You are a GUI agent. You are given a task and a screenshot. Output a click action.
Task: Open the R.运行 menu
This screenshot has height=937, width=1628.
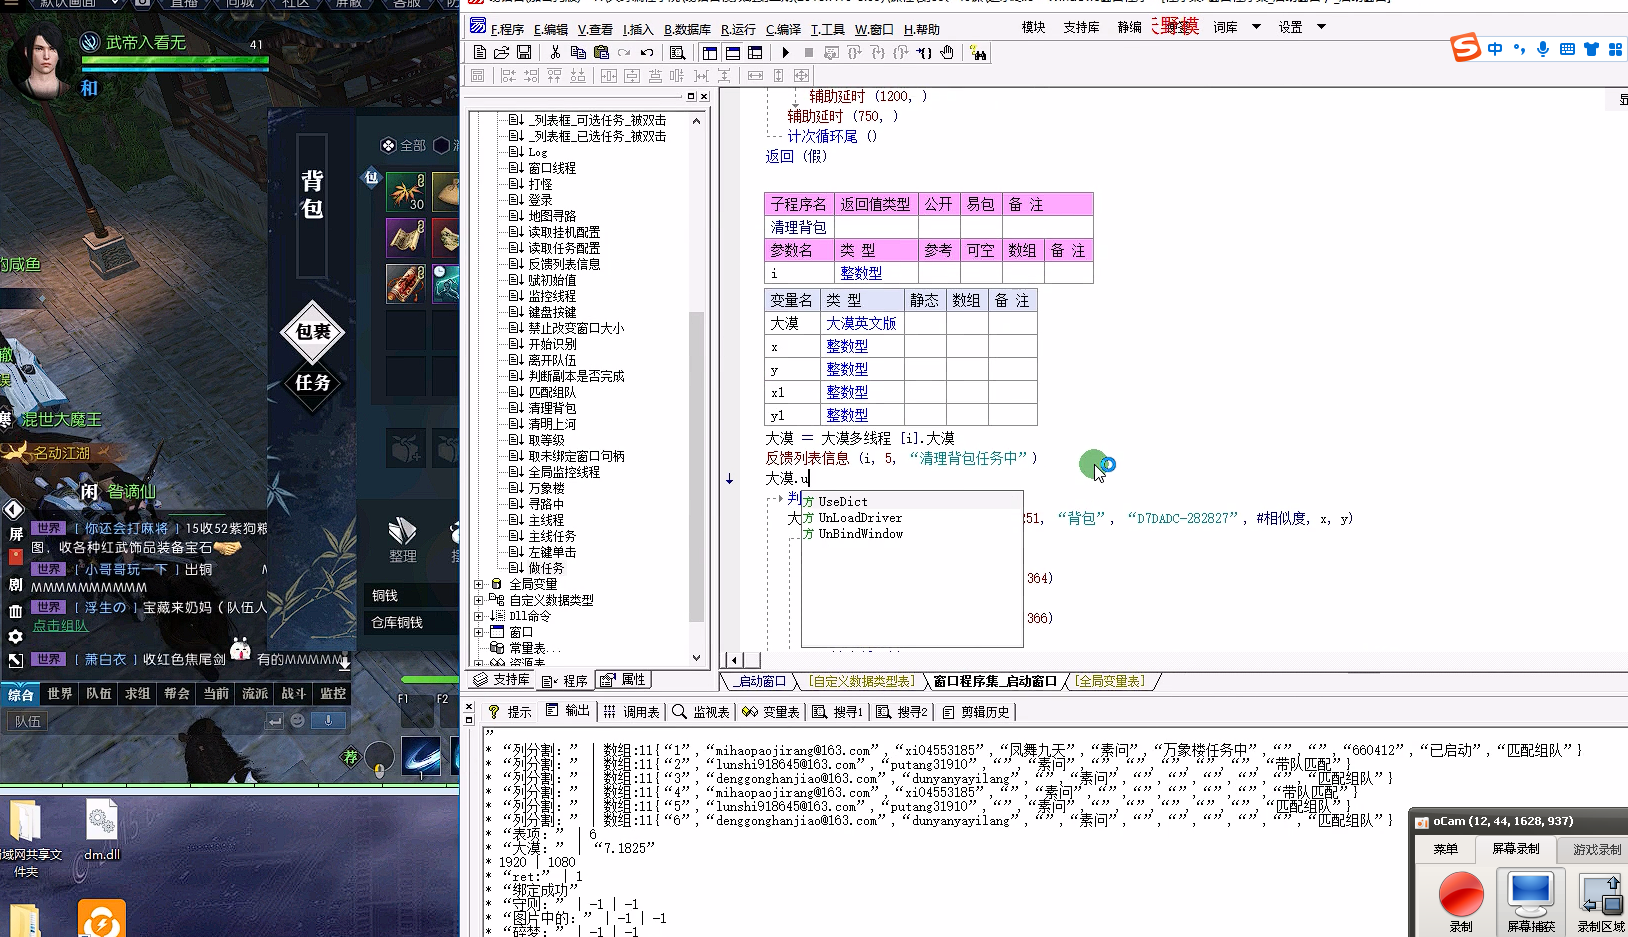(x=738, y=29)
